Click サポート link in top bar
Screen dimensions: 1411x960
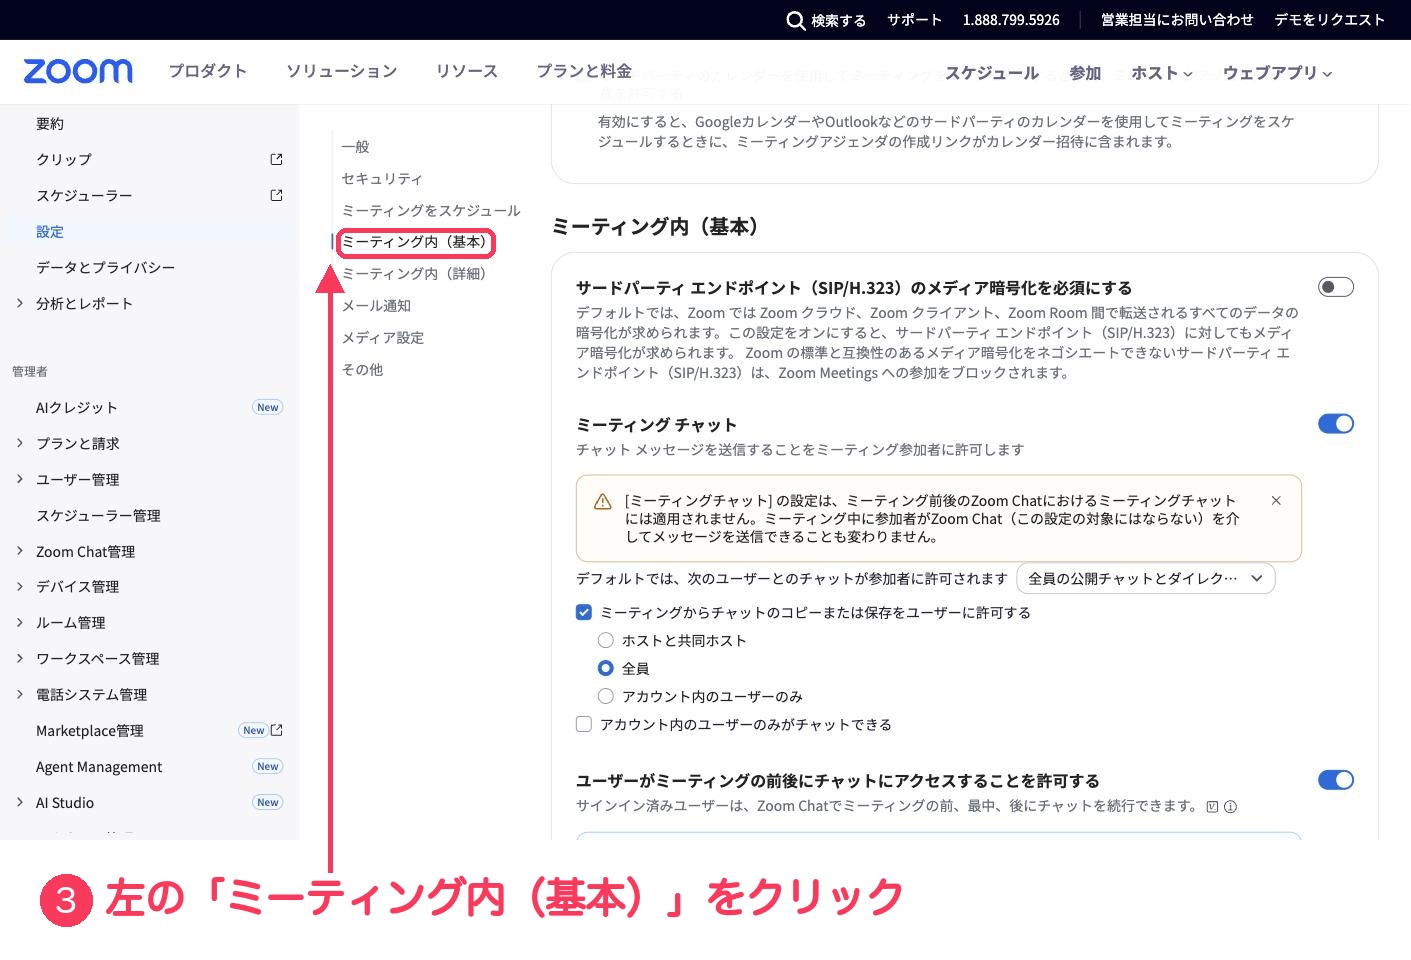click(915, 20)
